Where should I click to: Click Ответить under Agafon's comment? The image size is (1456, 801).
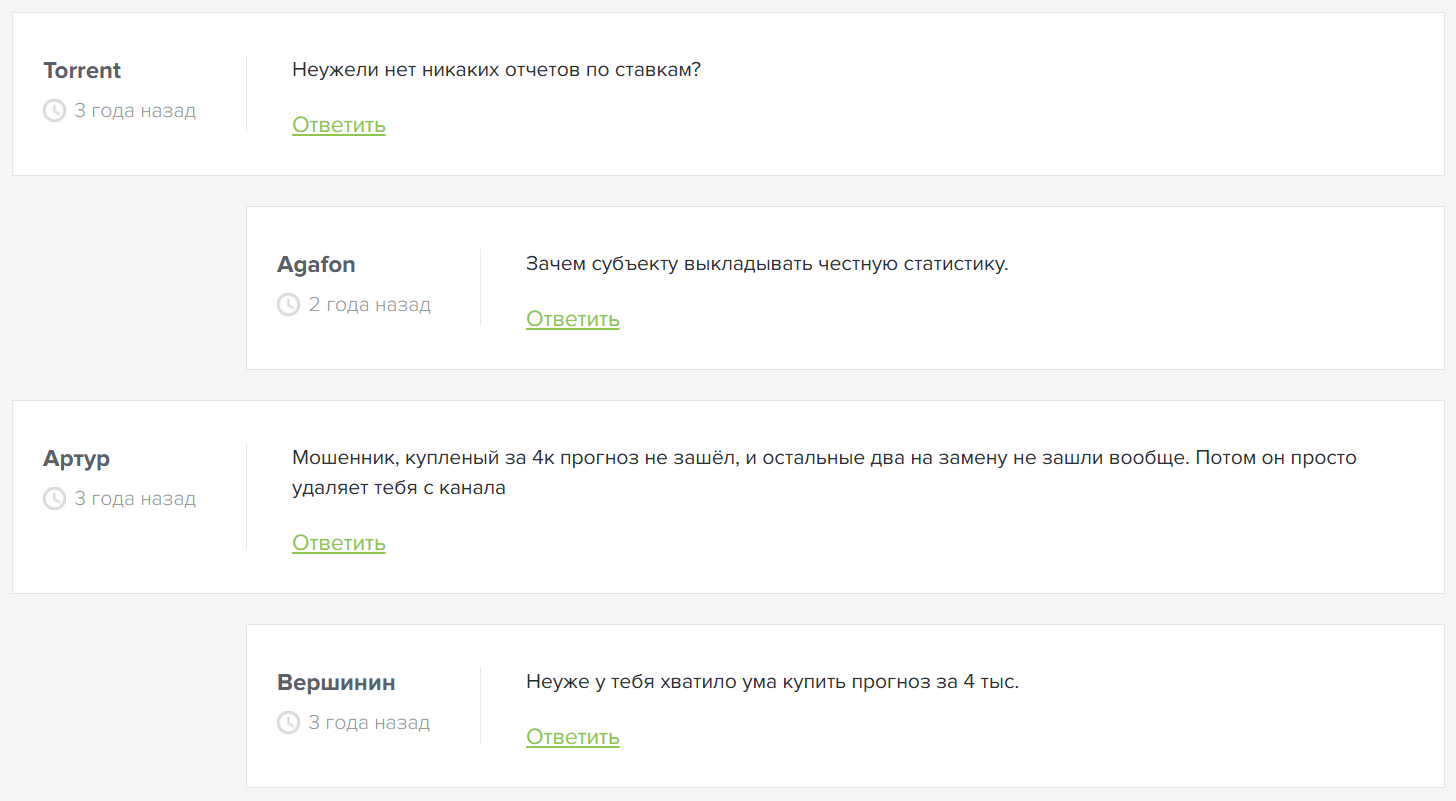point(573,319)
